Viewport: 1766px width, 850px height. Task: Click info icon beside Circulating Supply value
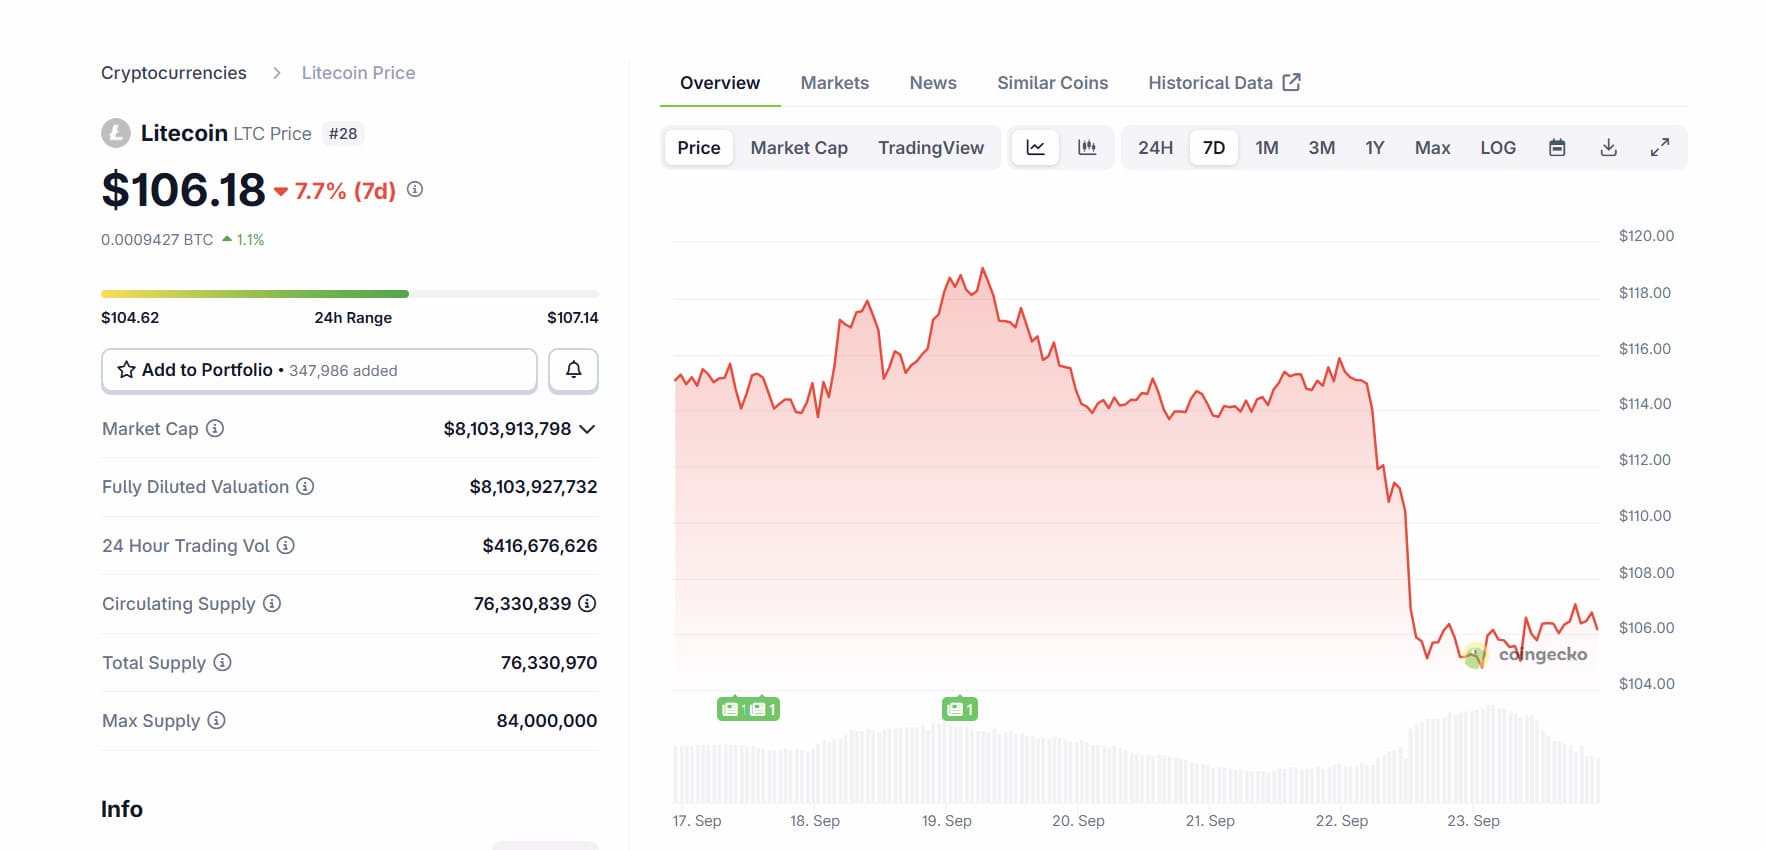tap(588, 603)
